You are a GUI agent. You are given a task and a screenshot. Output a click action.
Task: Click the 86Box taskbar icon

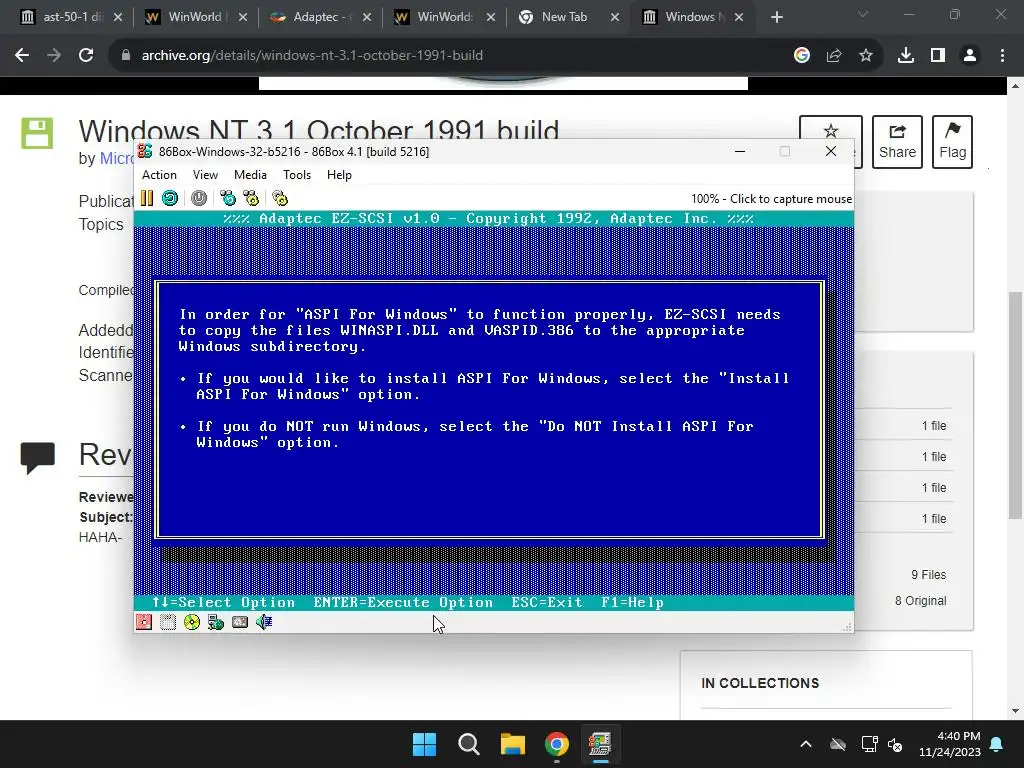coord(600,744)
